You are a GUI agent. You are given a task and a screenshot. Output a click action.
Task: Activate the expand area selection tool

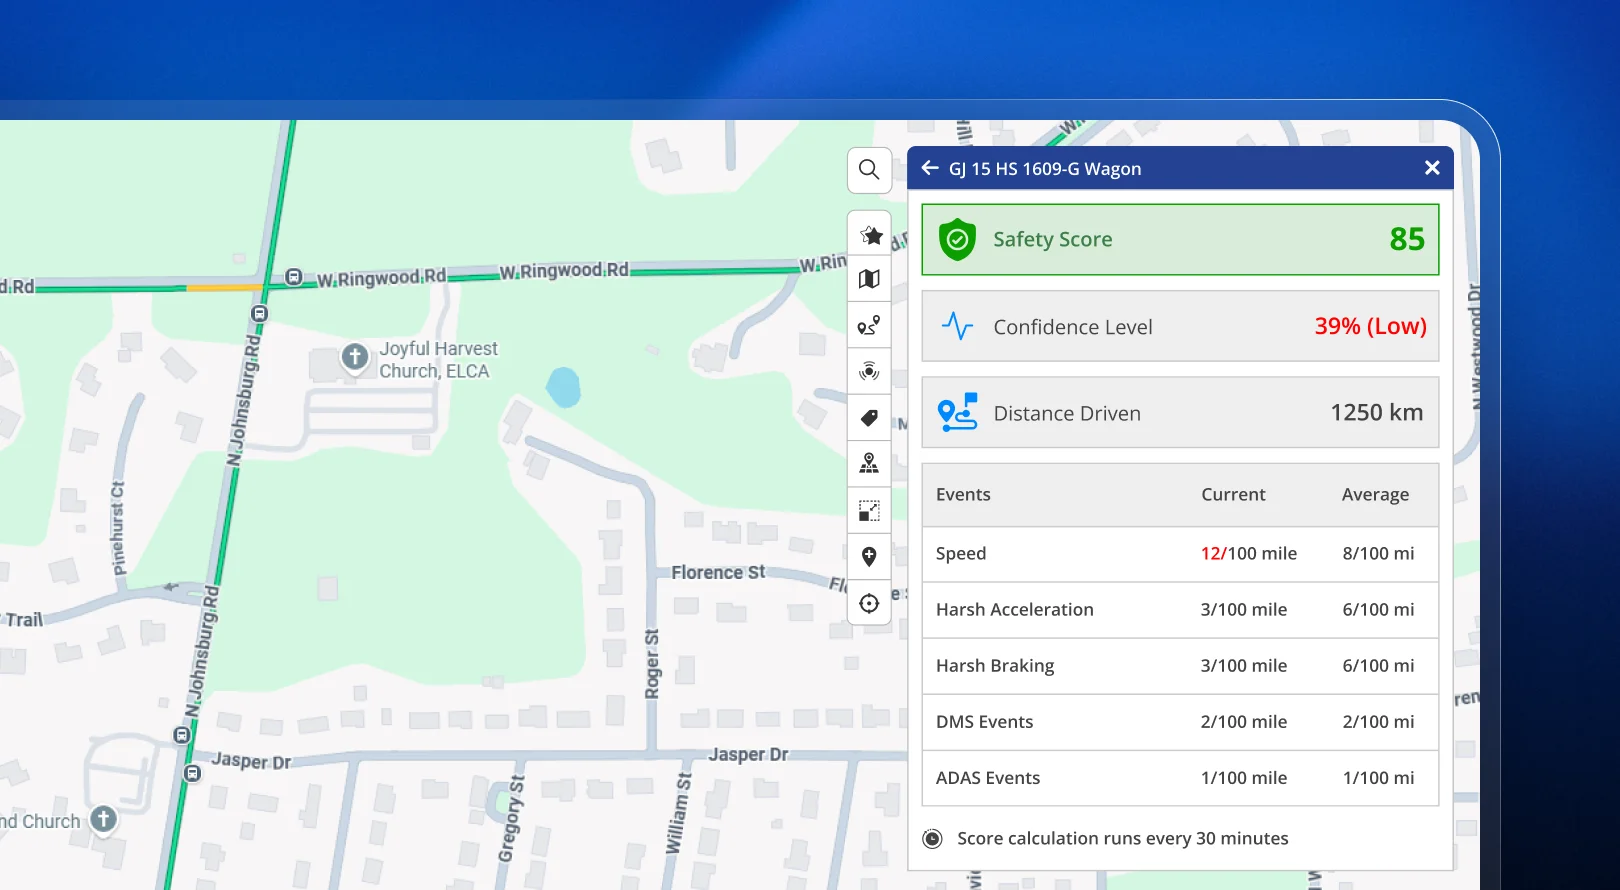point(870,511)
